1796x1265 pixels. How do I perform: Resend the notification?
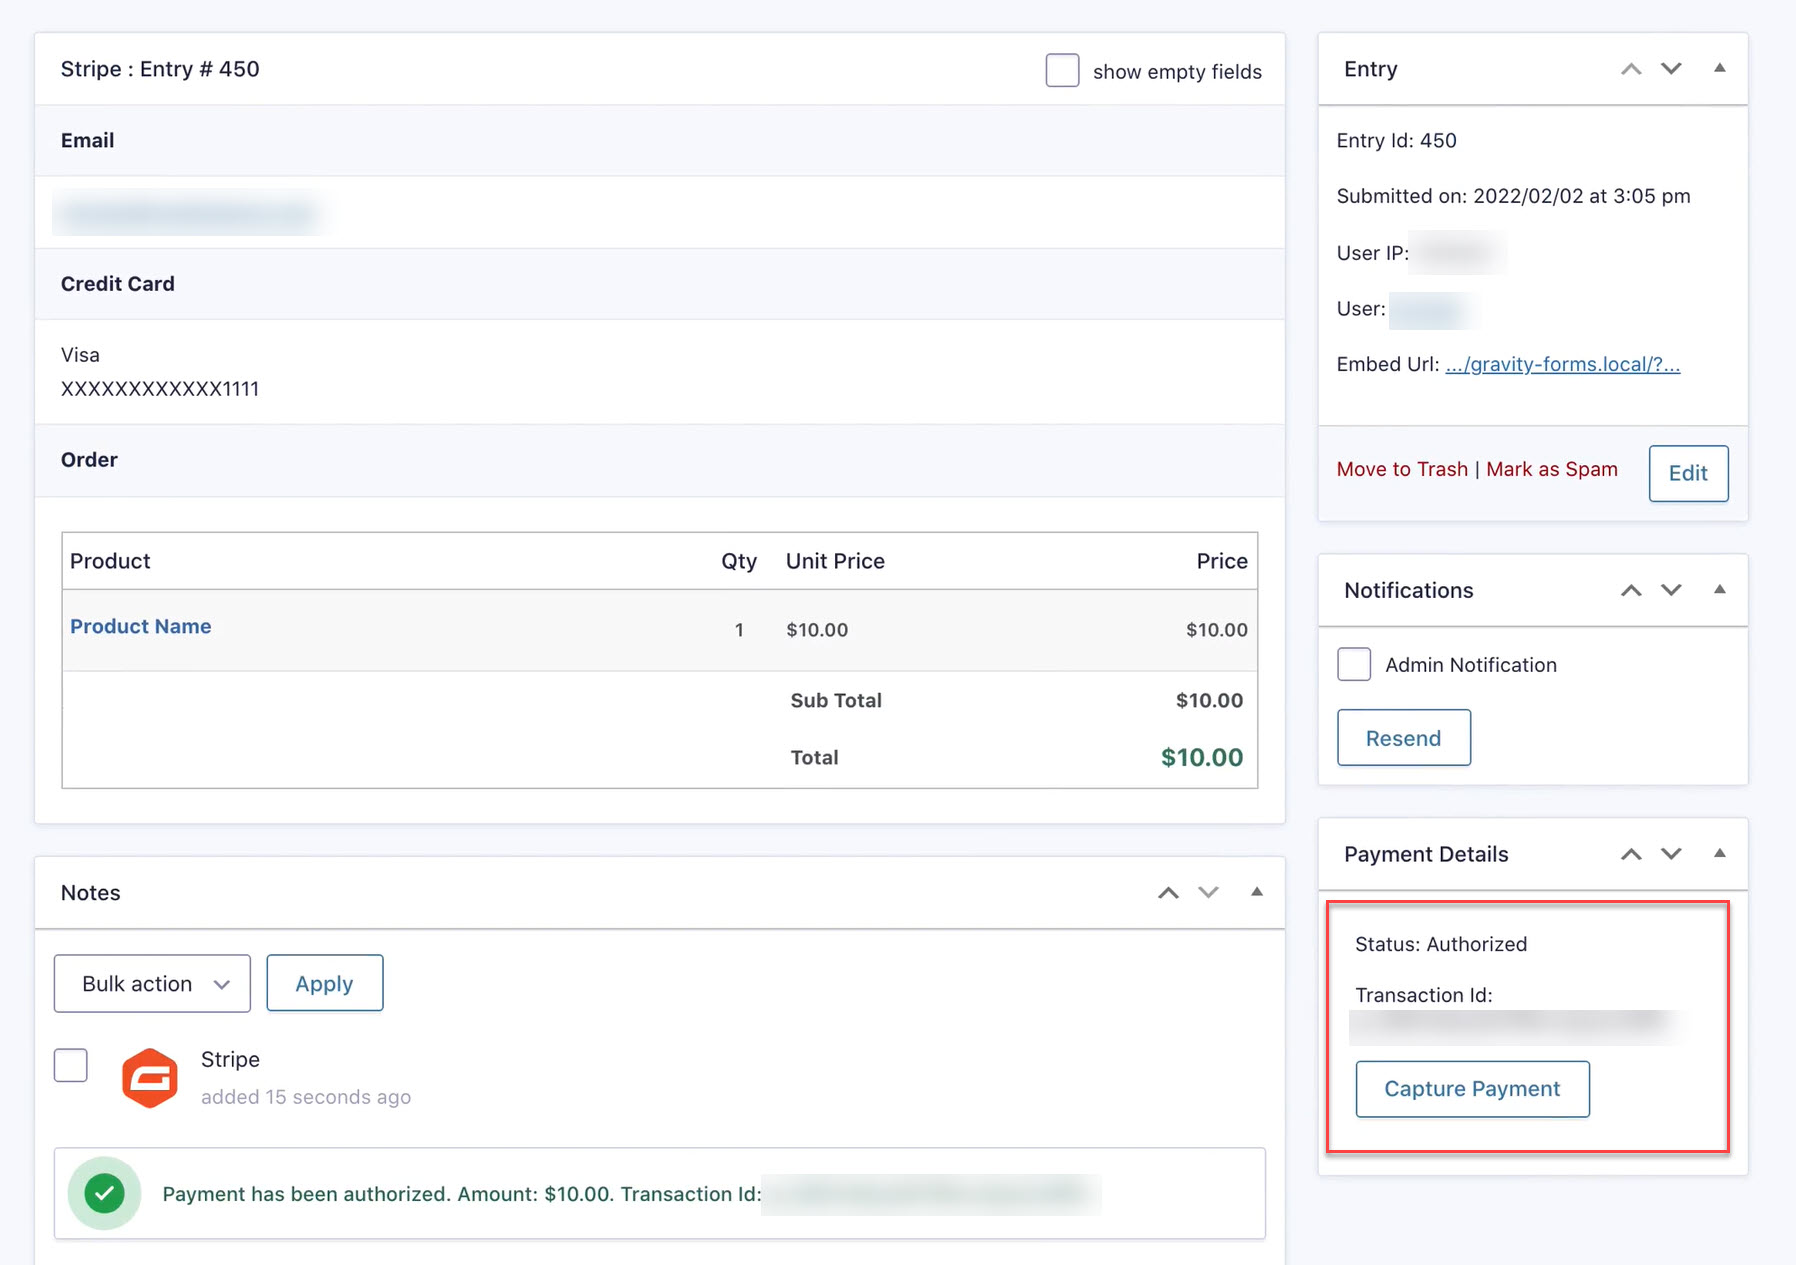[x=1404, y=738]
